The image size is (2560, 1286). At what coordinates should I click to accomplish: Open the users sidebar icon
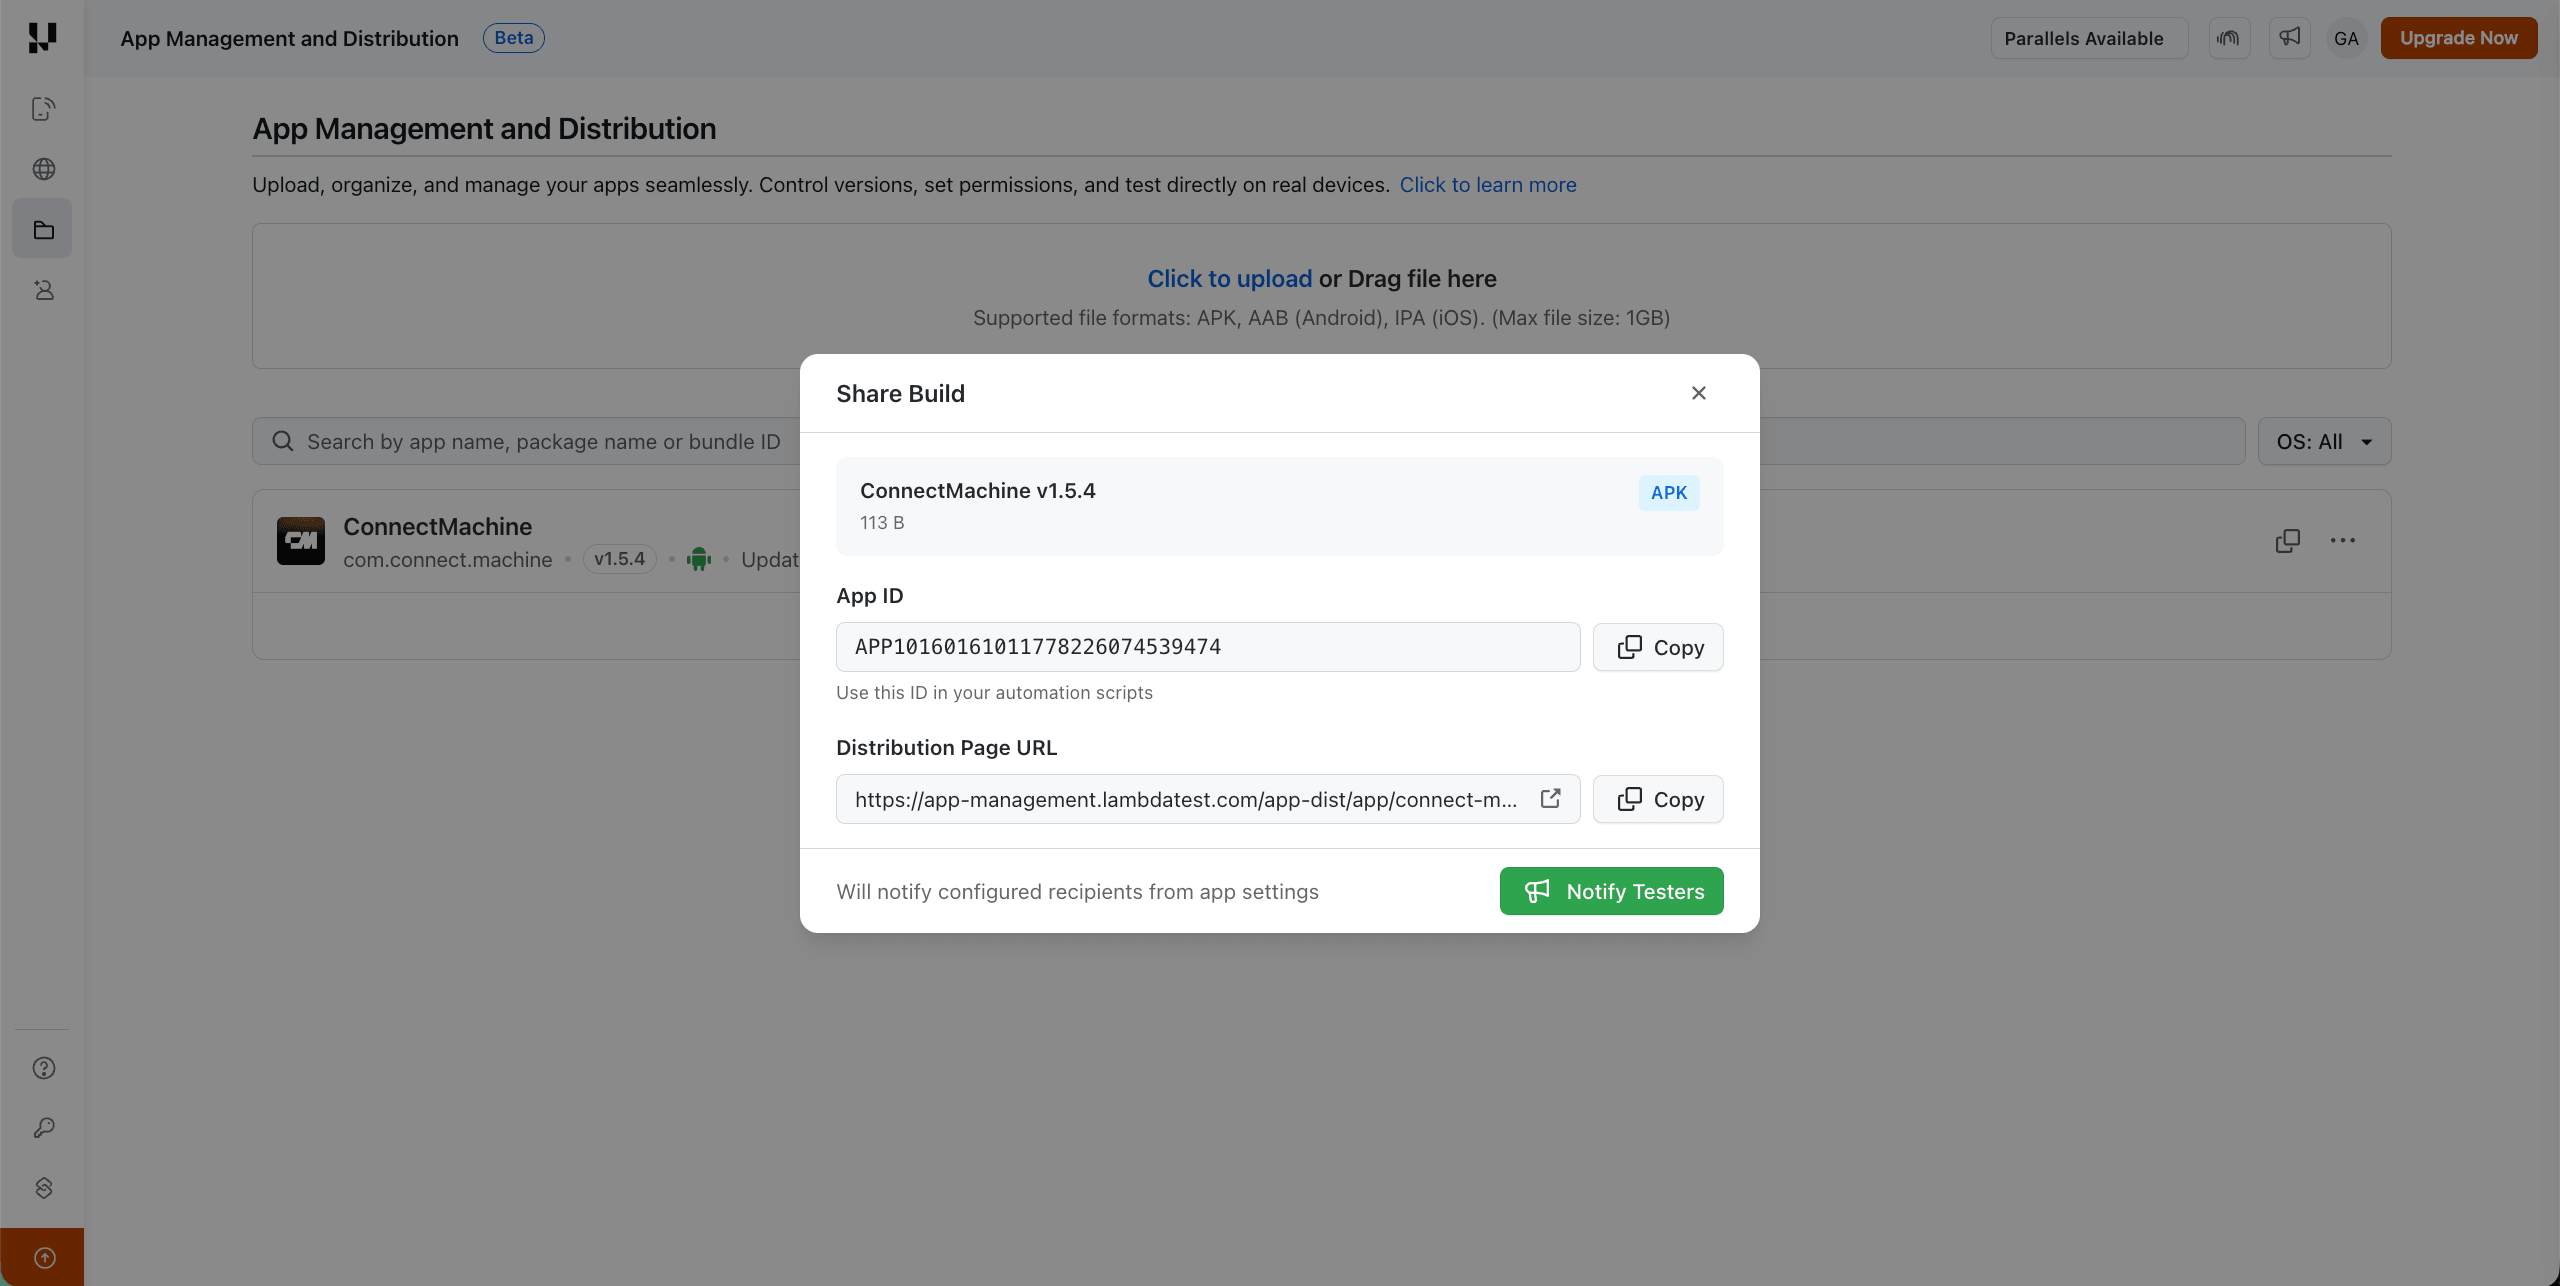(x=43, y=290)
